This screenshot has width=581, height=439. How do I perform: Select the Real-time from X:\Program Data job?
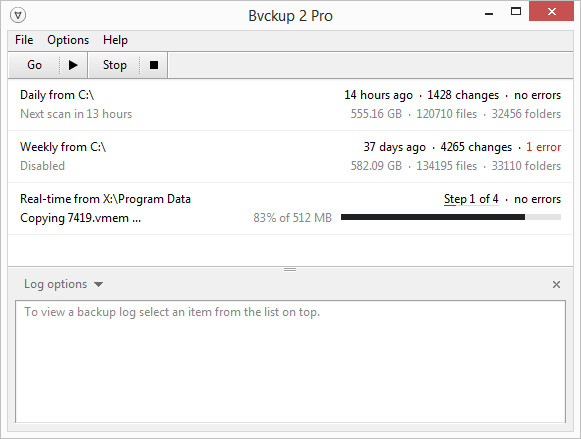pyautogui.click(x=290, y=208)
